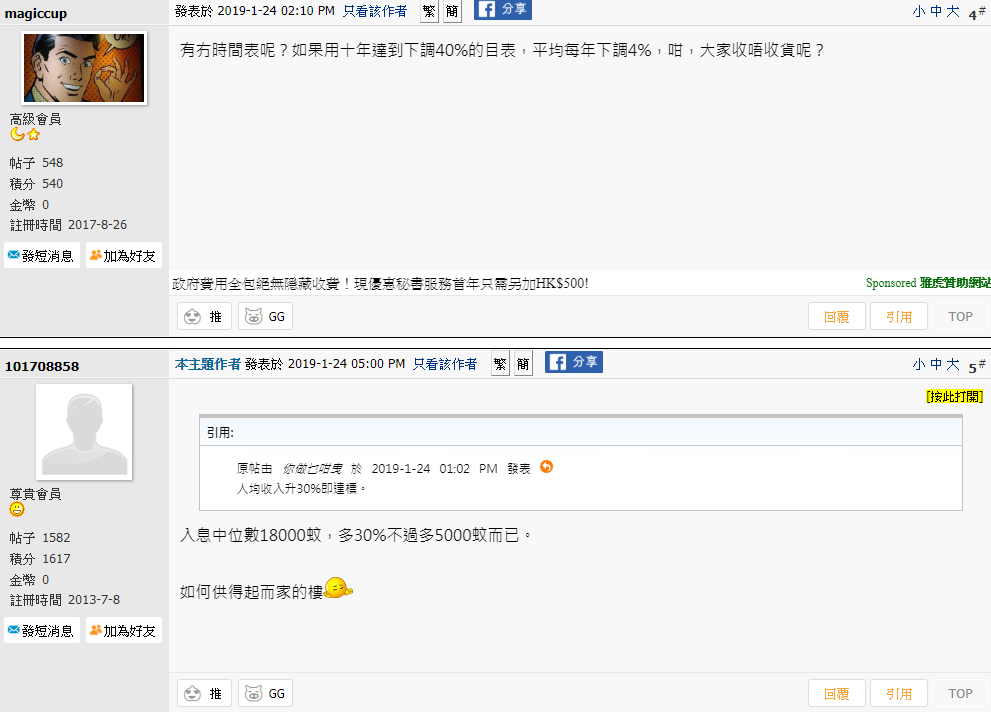This screenshot has height=712, width=991.
Task: Switch post 4 to simplified Chinese (簡)
Action: pyautogui.click(x=452, y=11)
